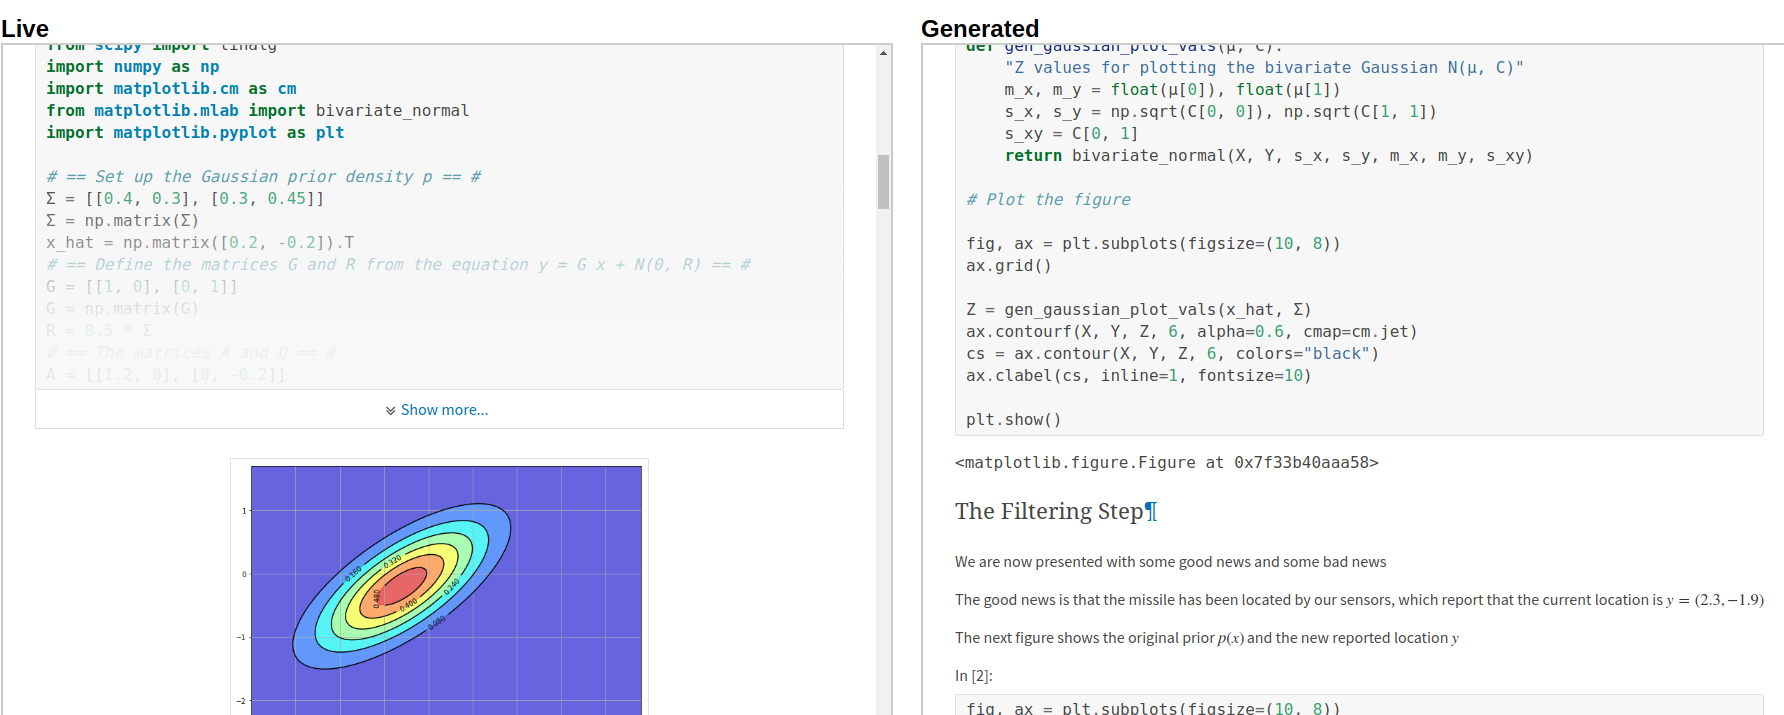Click the 'Σ = np.matrix(Σ)' line

click(123, 221)
